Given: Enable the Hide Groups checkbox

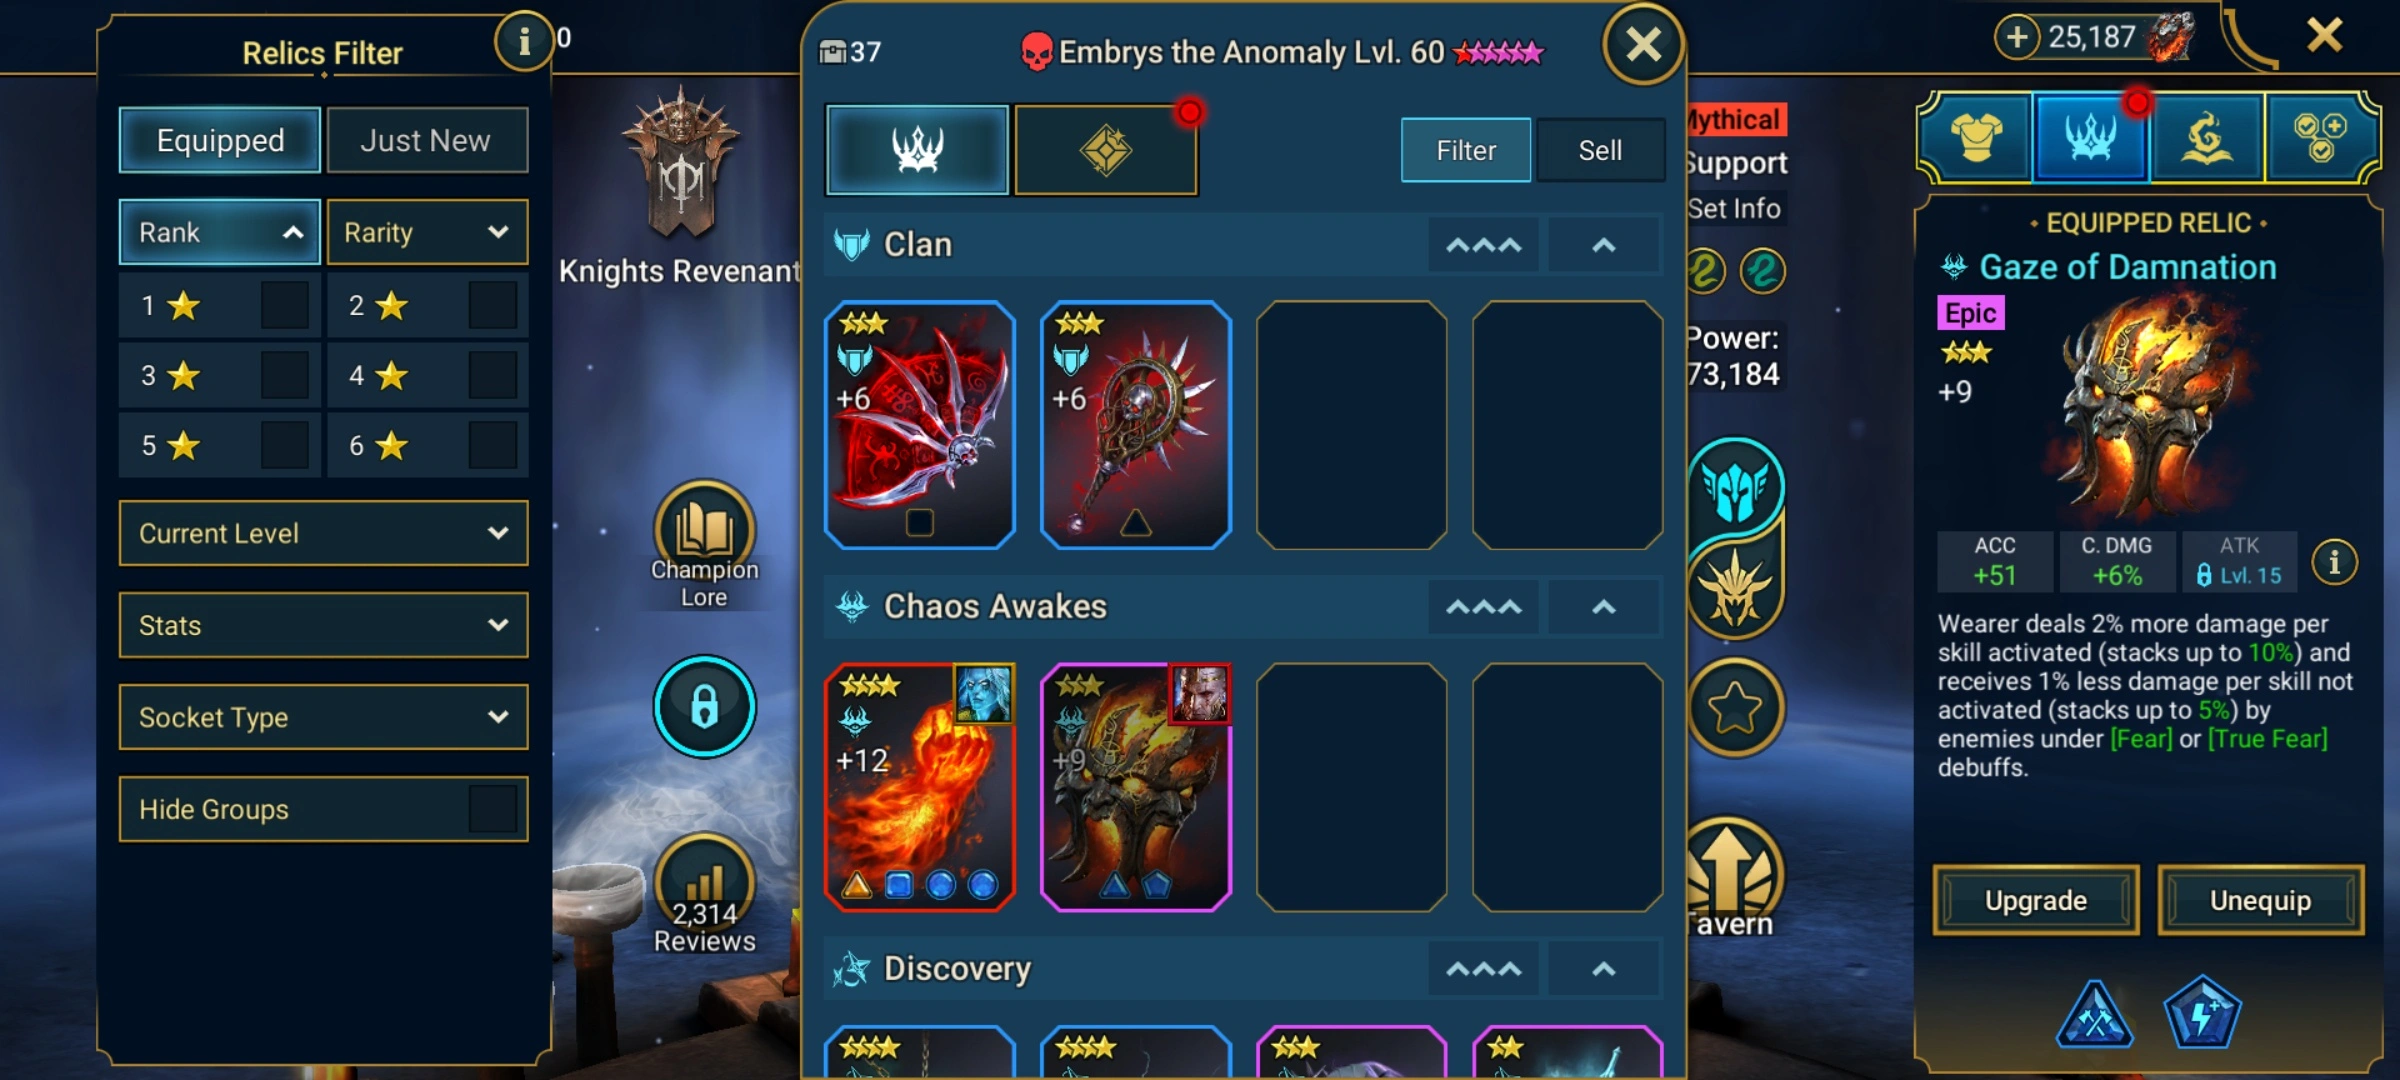Looking at the screenshot, I should (x=492, y=809).
